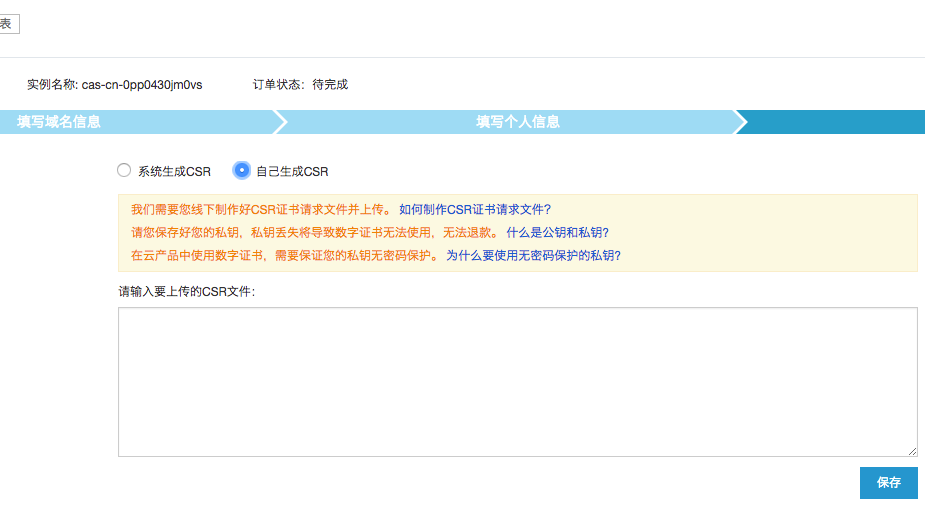Go to the 填写个人信息 step
Viewport: 925px width, 512px height.
coord(517,122)
